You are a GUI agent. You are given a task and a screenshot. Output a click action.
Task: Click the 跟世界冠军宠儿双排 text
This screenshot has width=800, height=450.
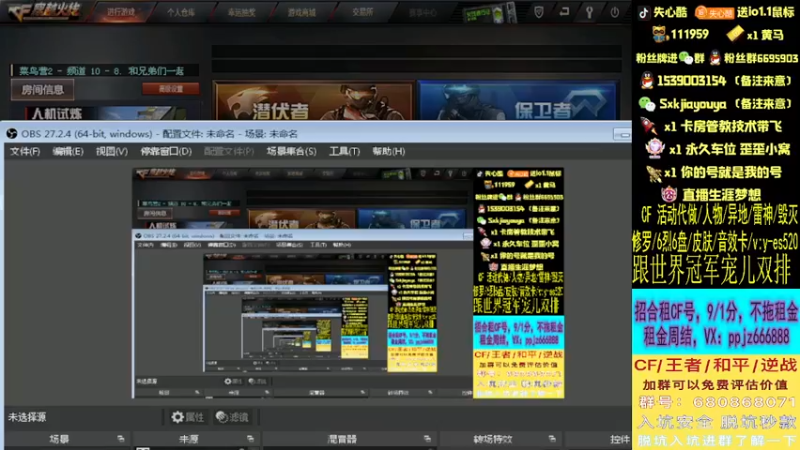point(712,269)
